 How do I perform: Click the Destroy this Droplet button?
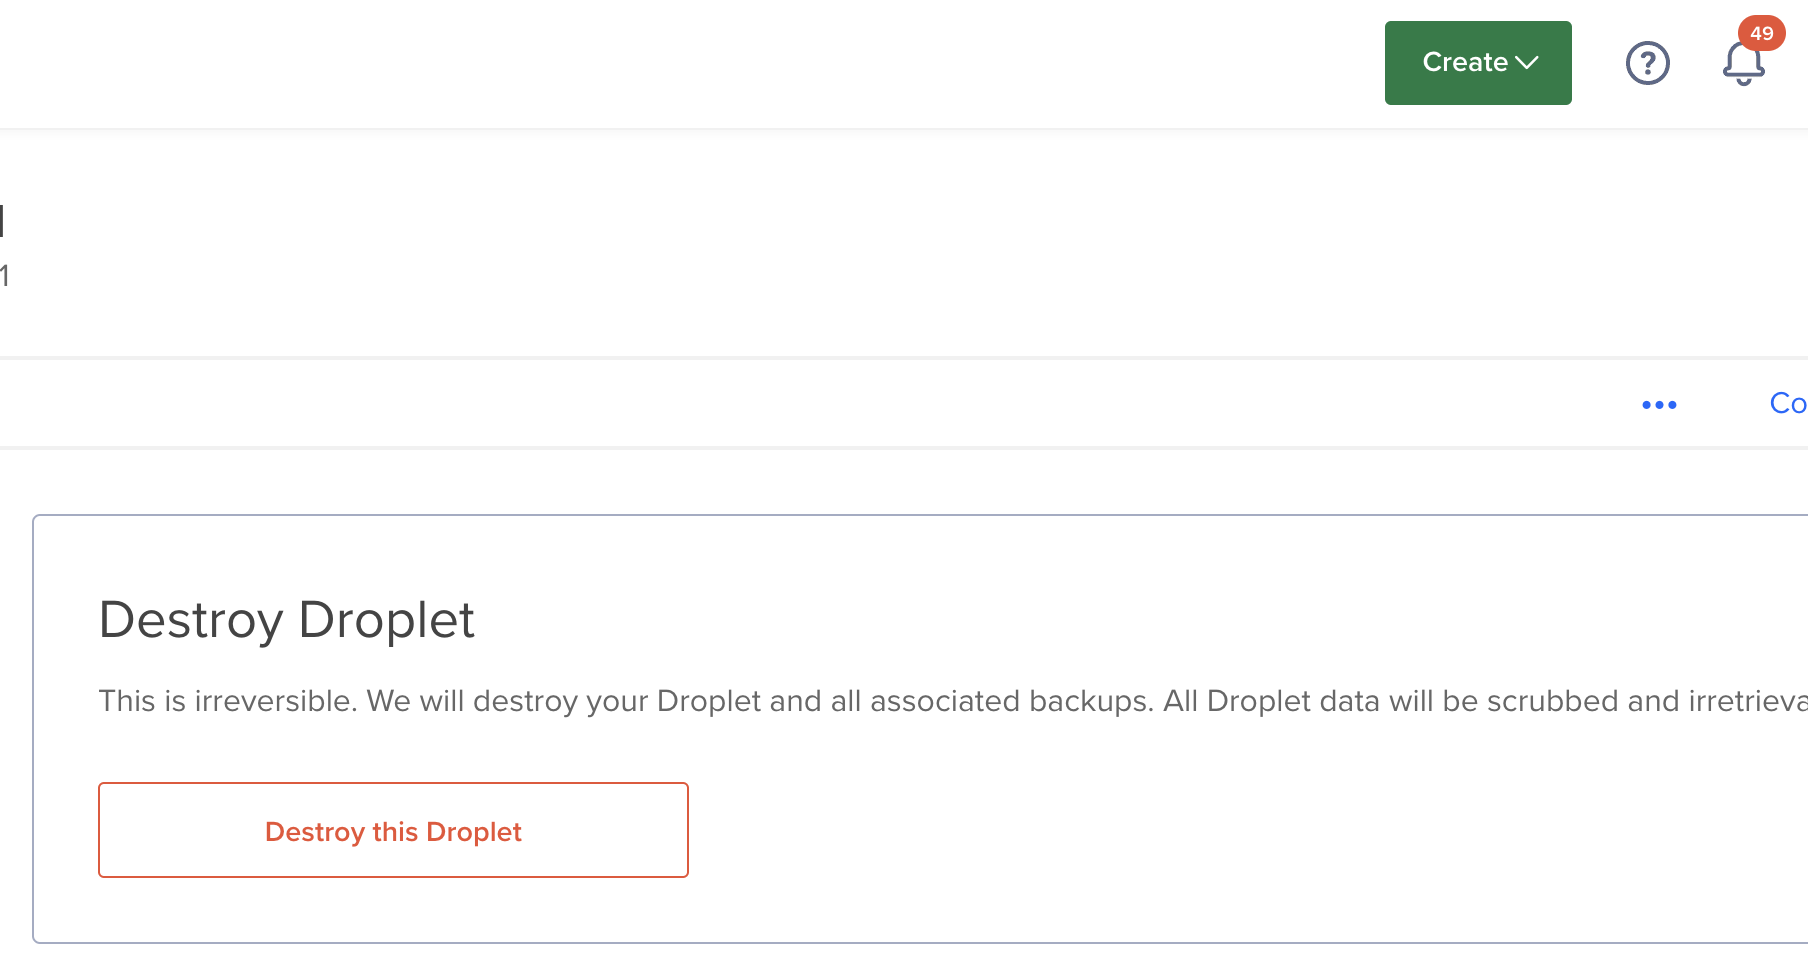[x=393, y=830]
